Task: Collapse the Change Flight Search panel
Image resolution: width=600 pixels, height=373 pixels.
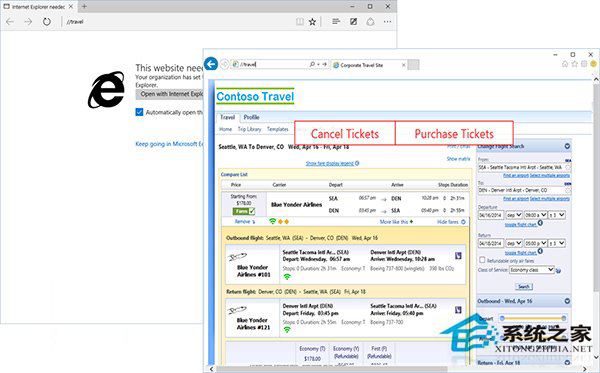Action: (x=567, y=146)
